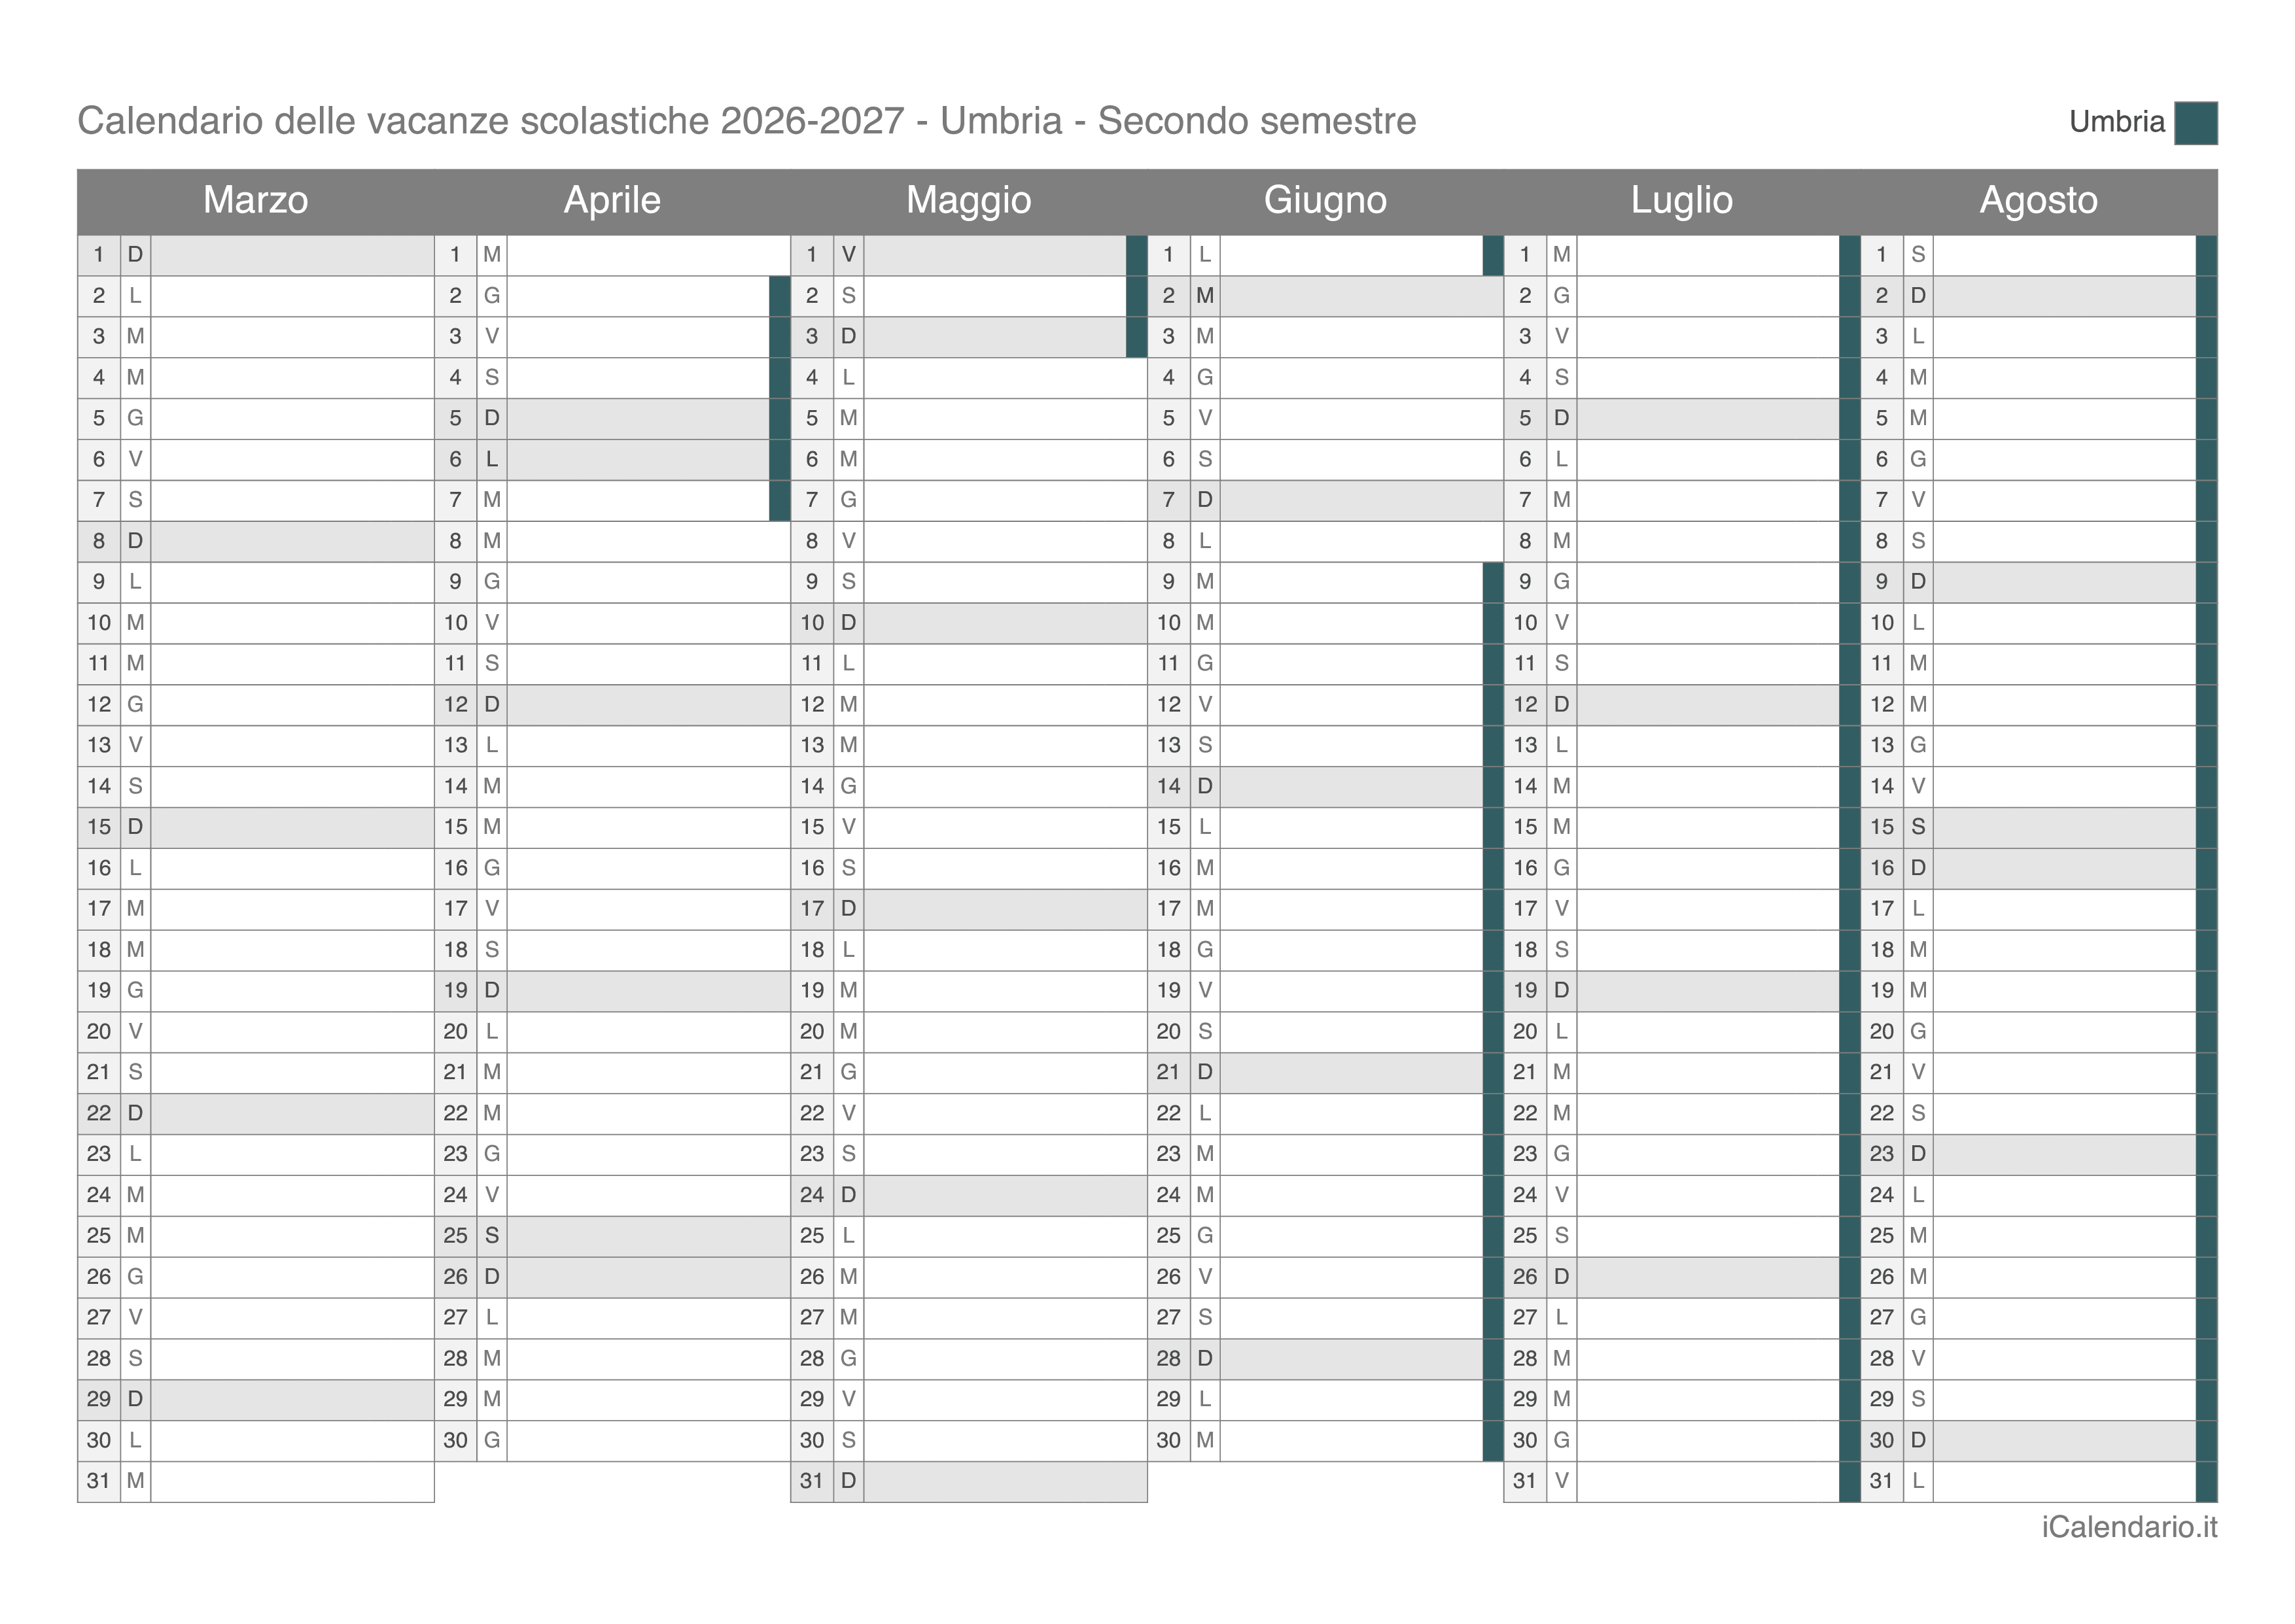Click the cell for Agosto 23
Image resolution: width=2295 pixels, height=1624 pixels.
click(2065, 1154)
